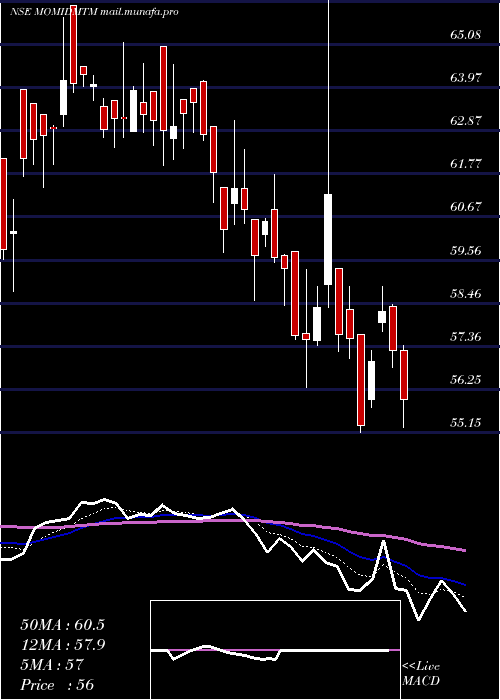Click the 50MA : 60.5 value

62,625
